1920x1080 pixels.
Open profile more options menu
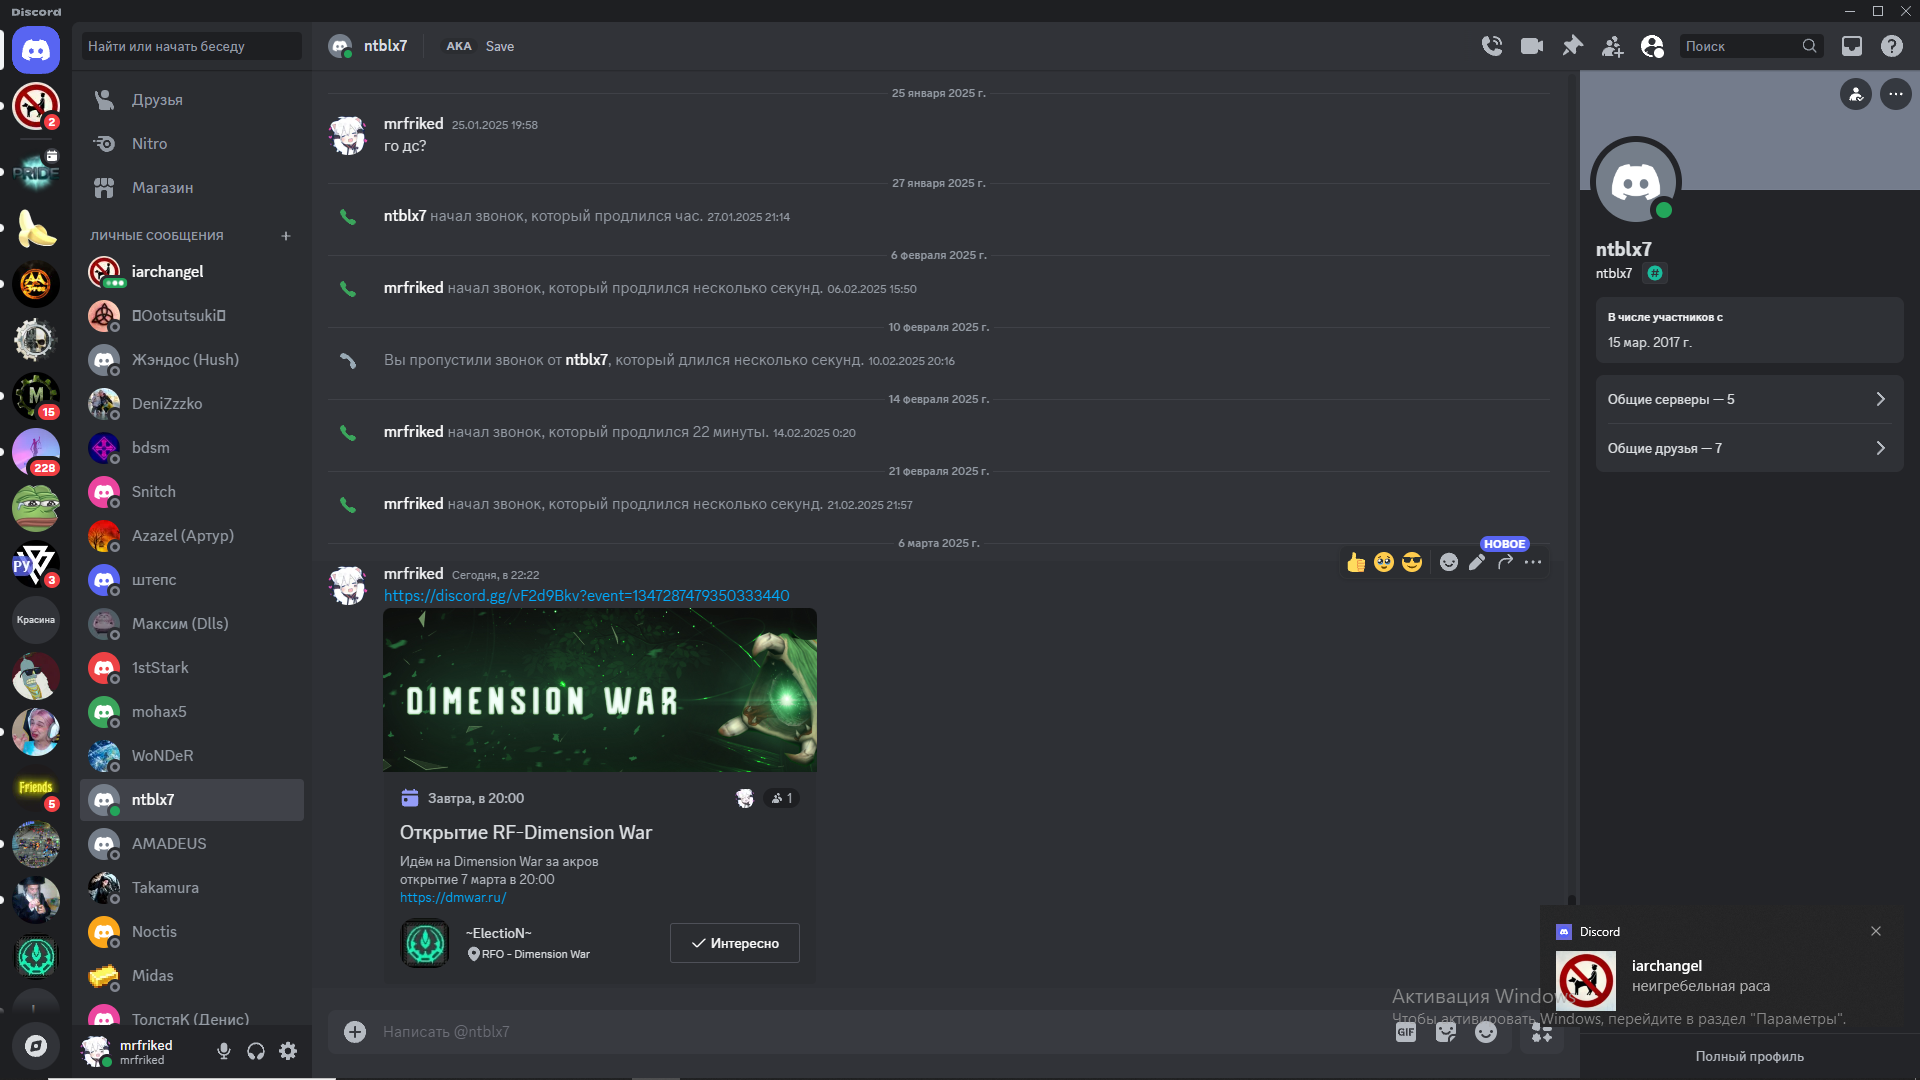click(x=1895, y=94)
